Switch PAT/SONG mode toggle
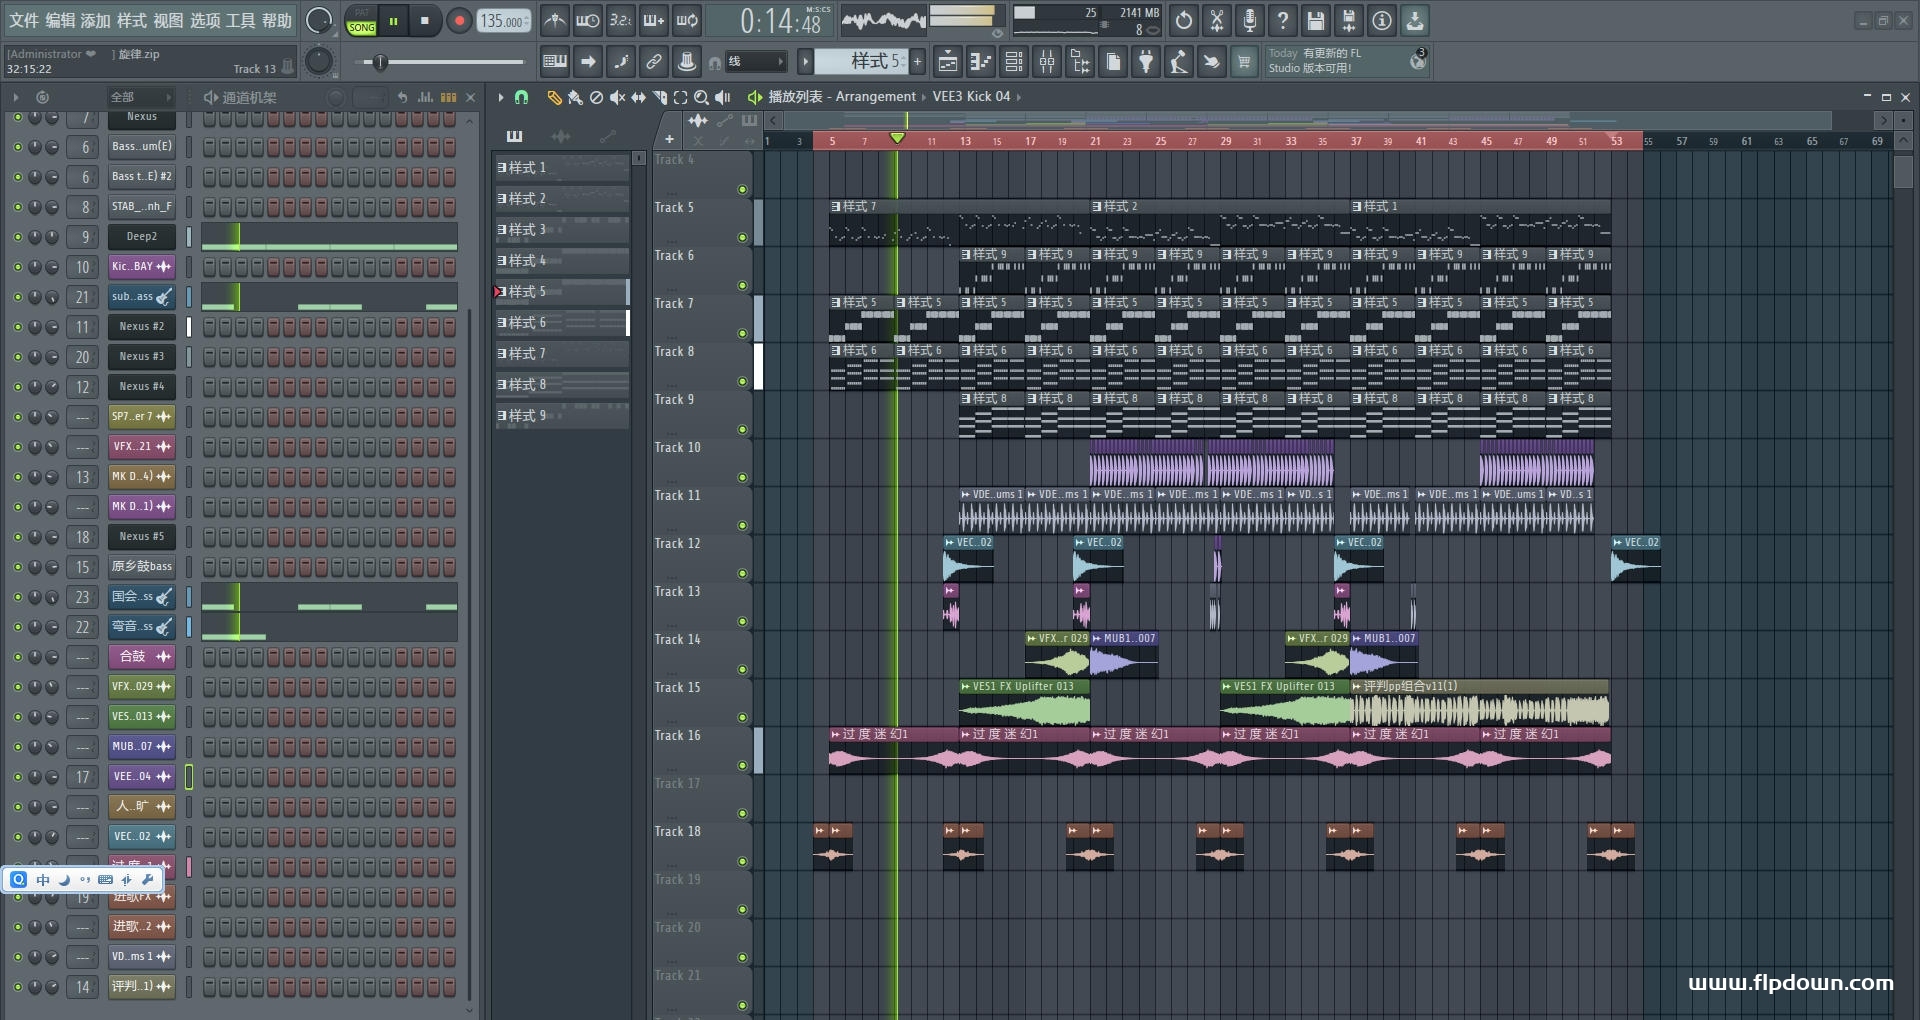 (x=361, y=21)
